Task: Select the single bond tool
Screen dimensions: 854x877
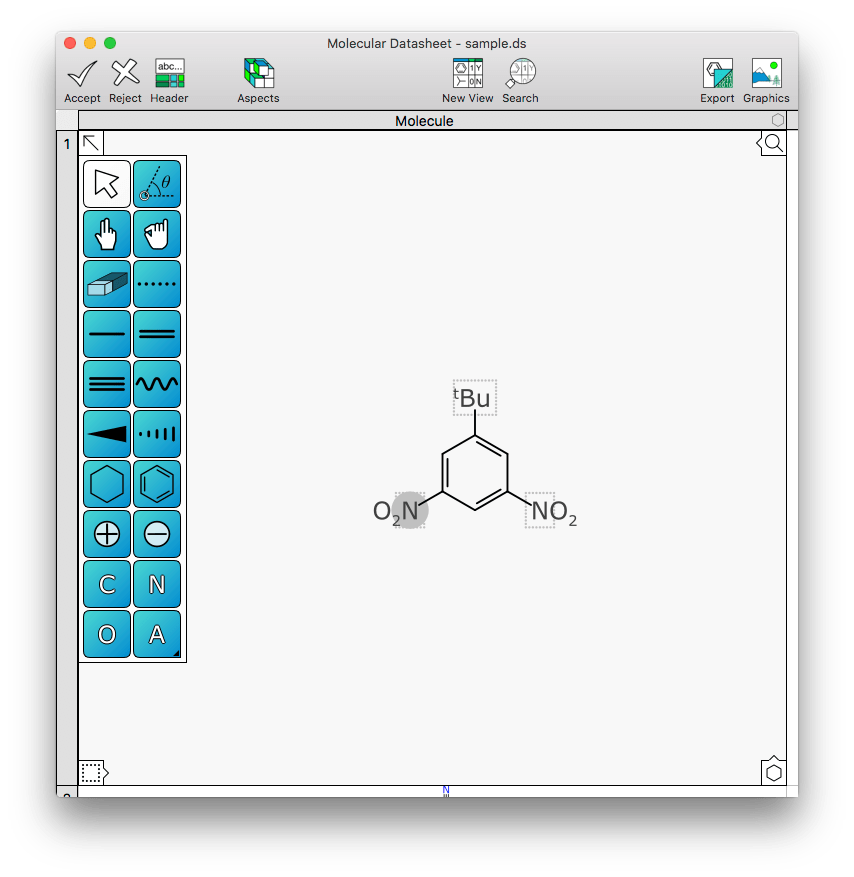Action: coord(106,334)
